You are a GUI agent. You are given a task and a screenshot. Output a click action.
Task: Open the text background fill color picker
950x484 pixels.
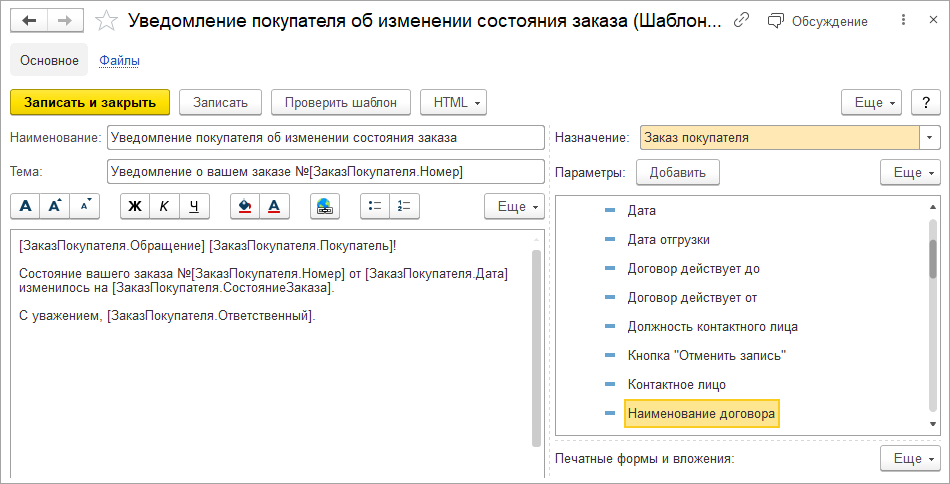pyautogui.click(x=244, y=206)
